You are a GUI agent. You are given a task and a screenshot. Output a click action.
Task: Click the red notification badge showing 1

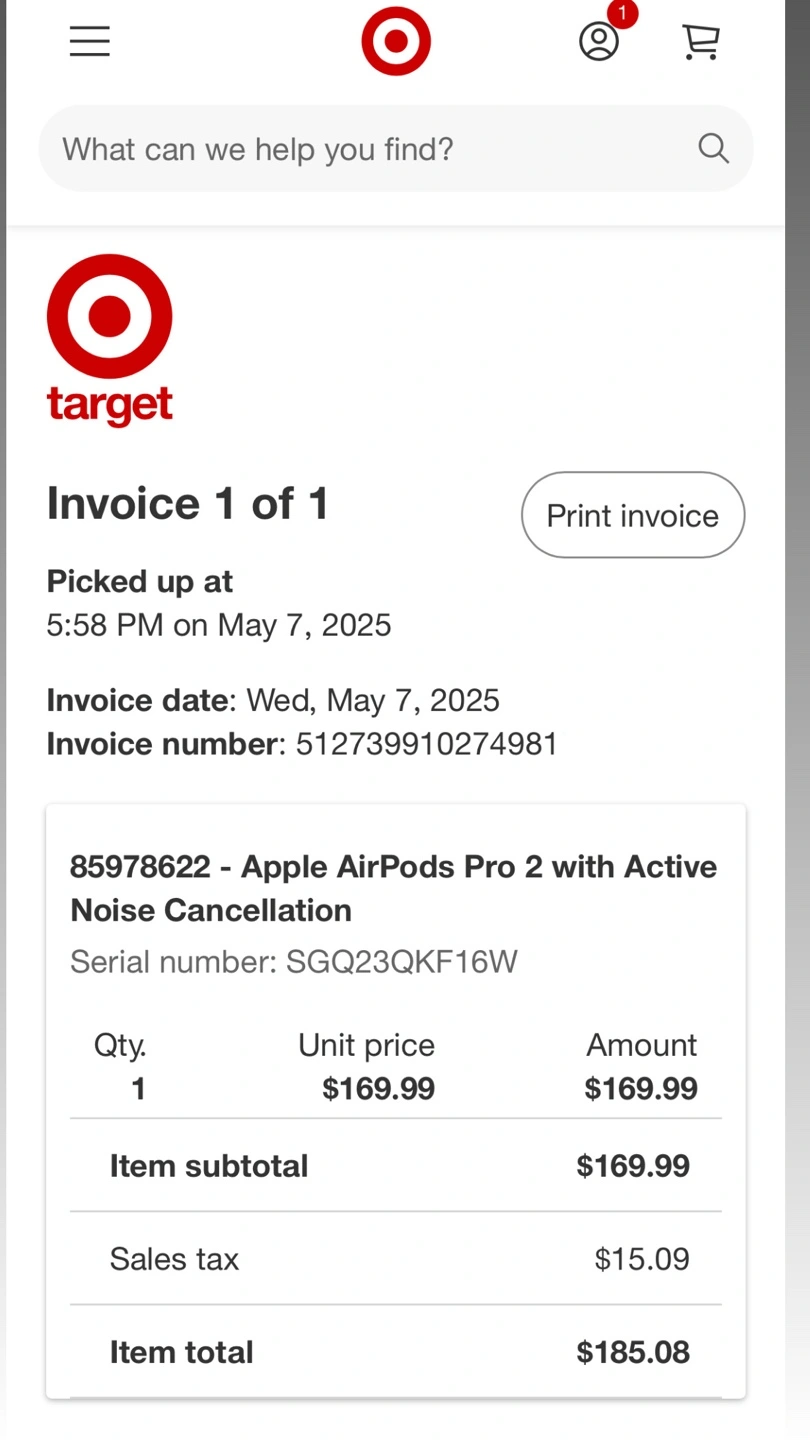pos(623,14)
